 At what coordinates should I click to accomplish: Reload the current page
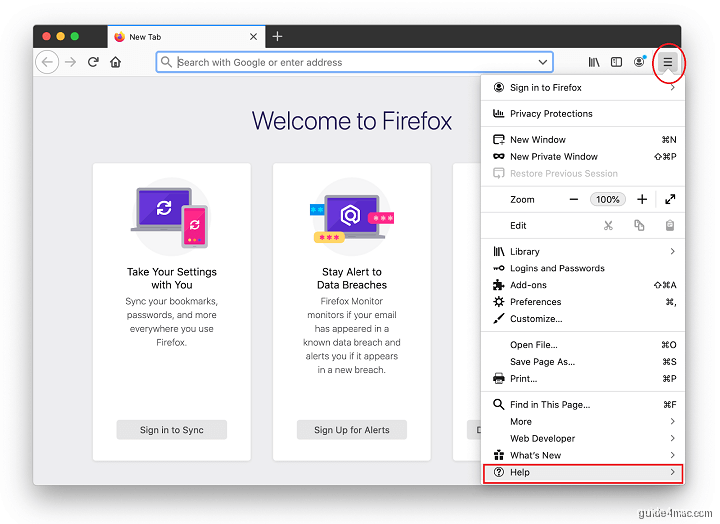pos(93,62)
